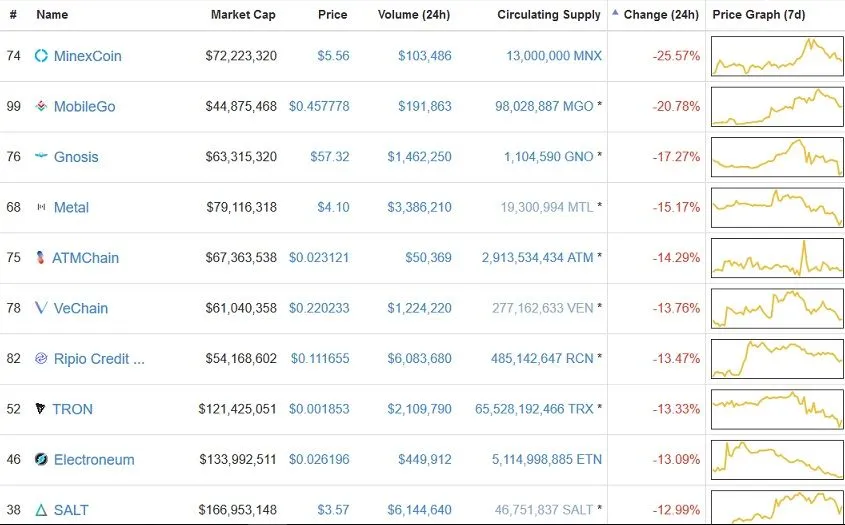Sort table by Volume (24h) header
The width and height of the screenshot is (845, 525).
click(414, 15)
